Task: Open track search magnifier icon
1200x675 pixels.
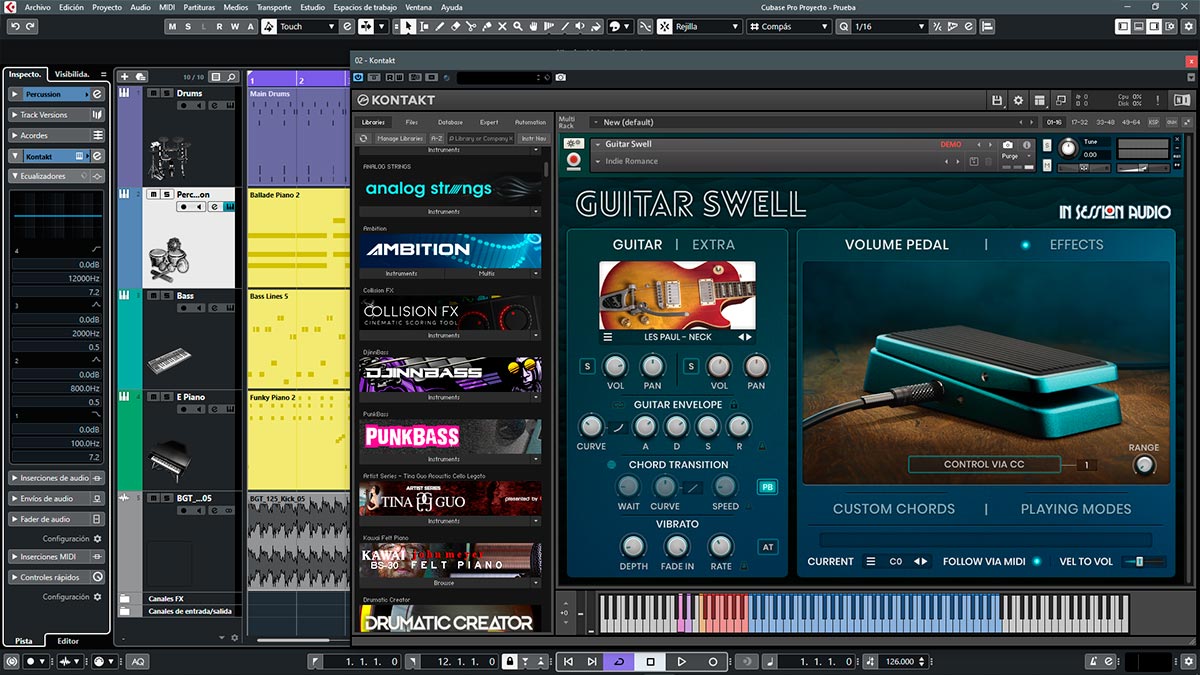Action: click(231, 77)
